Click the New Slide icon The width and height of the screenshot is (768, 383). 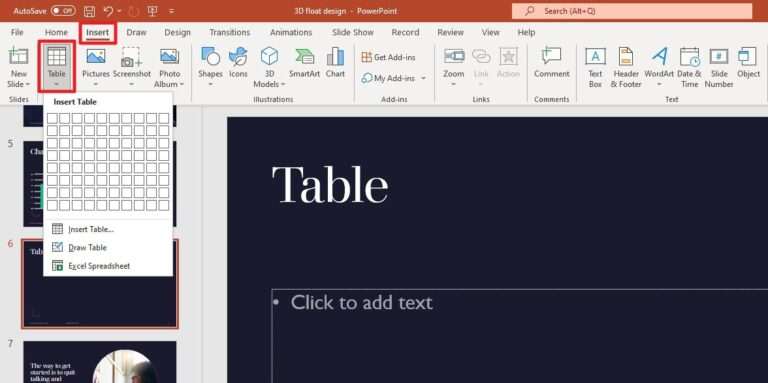click(x=19, y=56)
